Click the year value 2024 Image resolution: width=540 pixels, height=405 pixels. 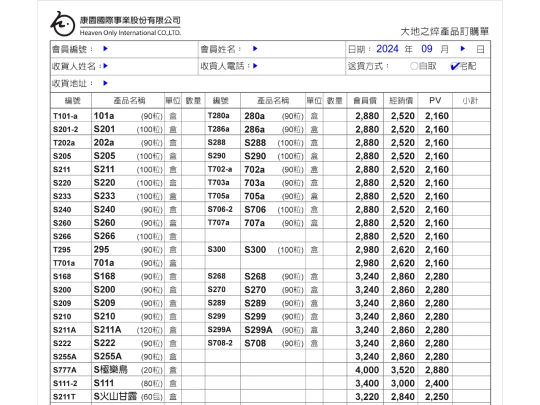(387, 49)
